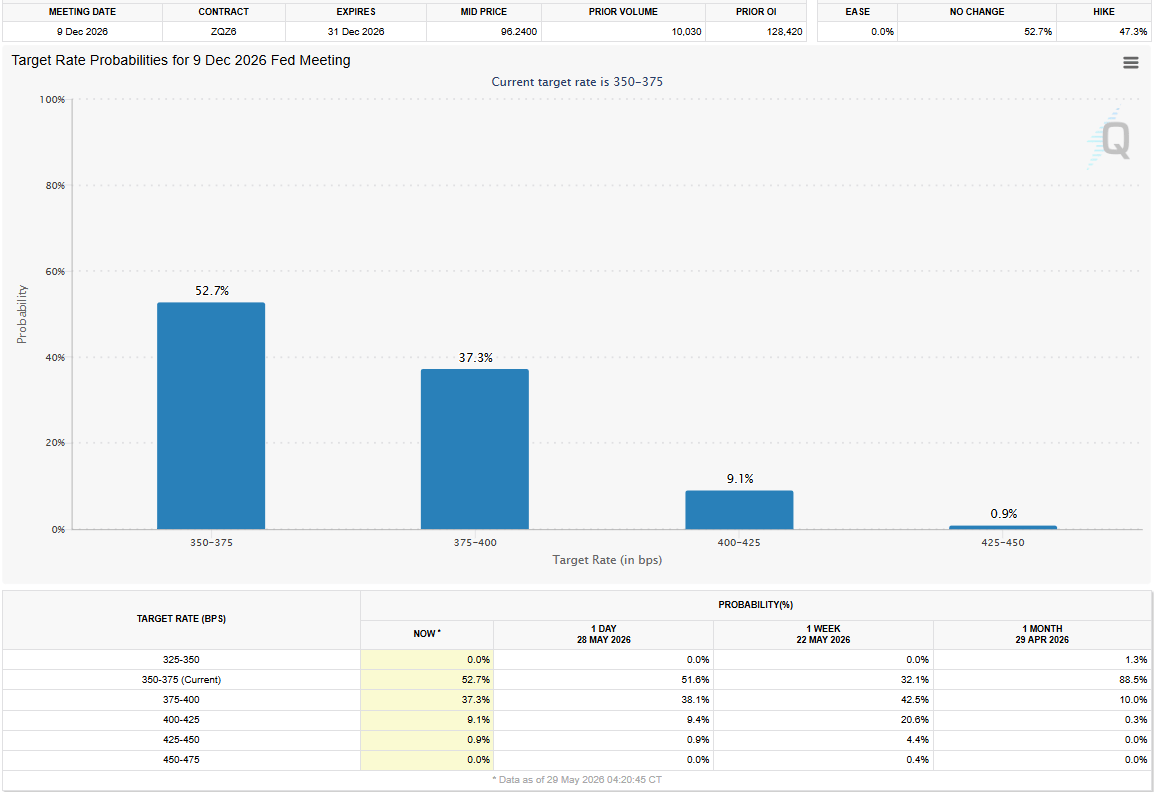1154x792 pixels.
Task: Click the 1 WEEK 22 MAY 2026 header
Action: (x=823, y=634)
